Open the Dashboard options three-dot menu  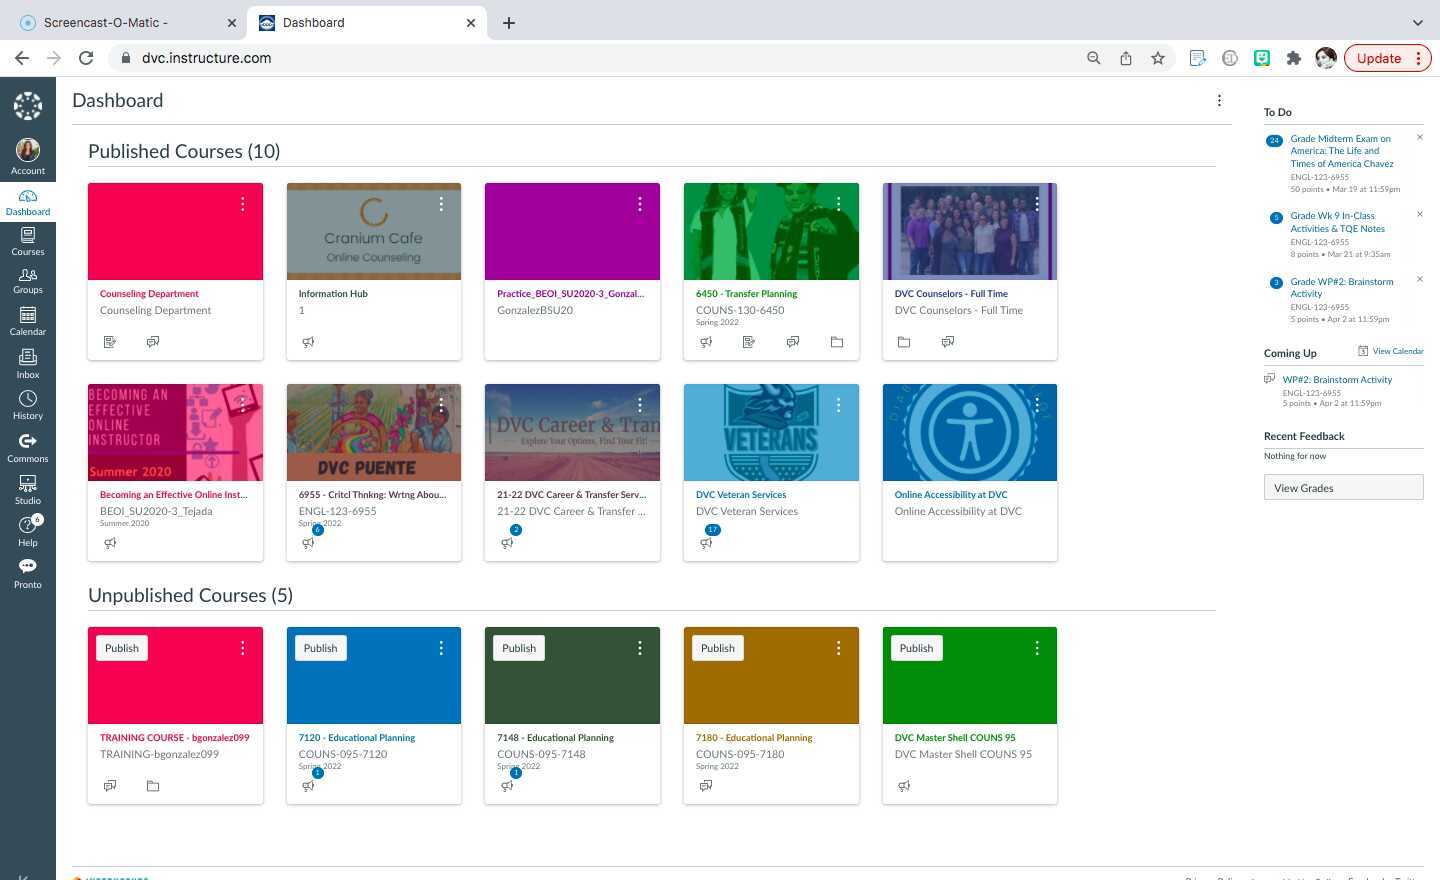click(1219, 100)
